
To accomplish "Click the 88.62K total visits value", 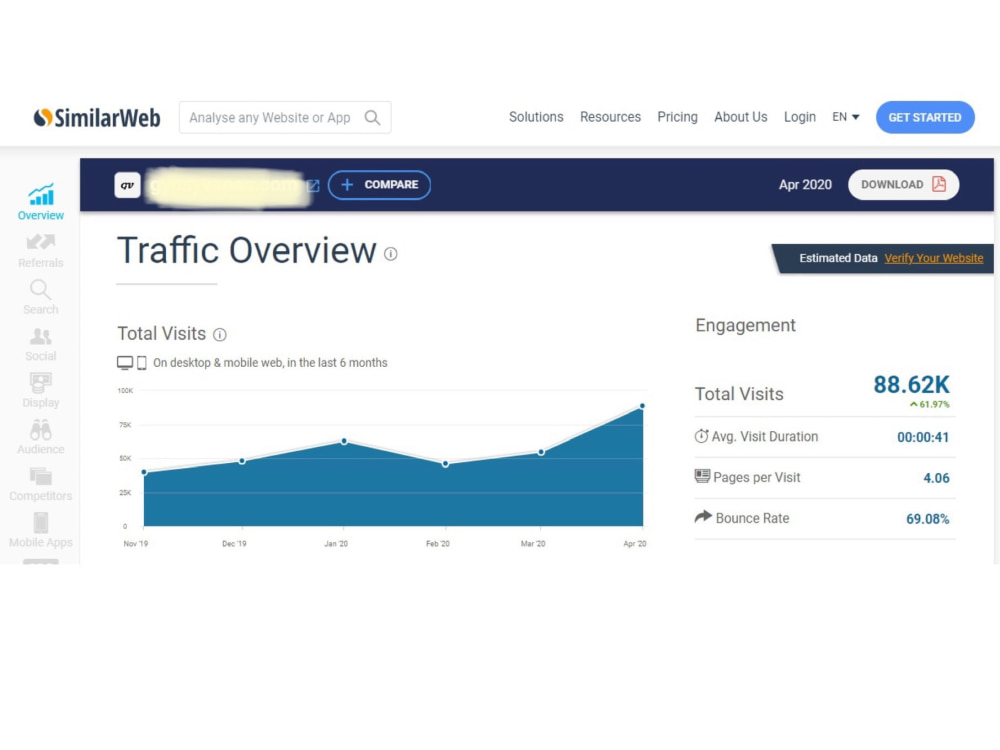I will pos(911,385).
